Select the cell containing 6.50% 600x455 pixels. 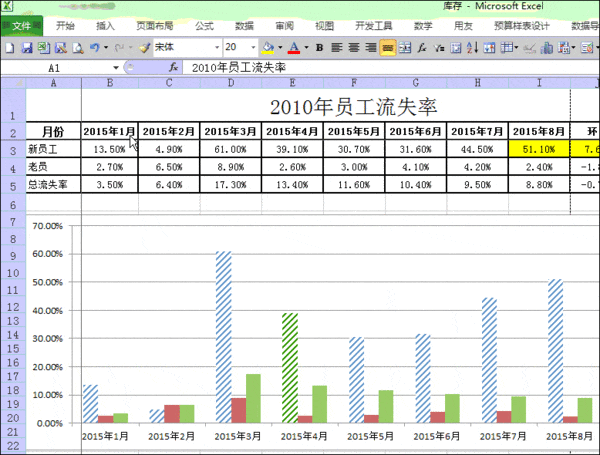(x=169, y=167)
